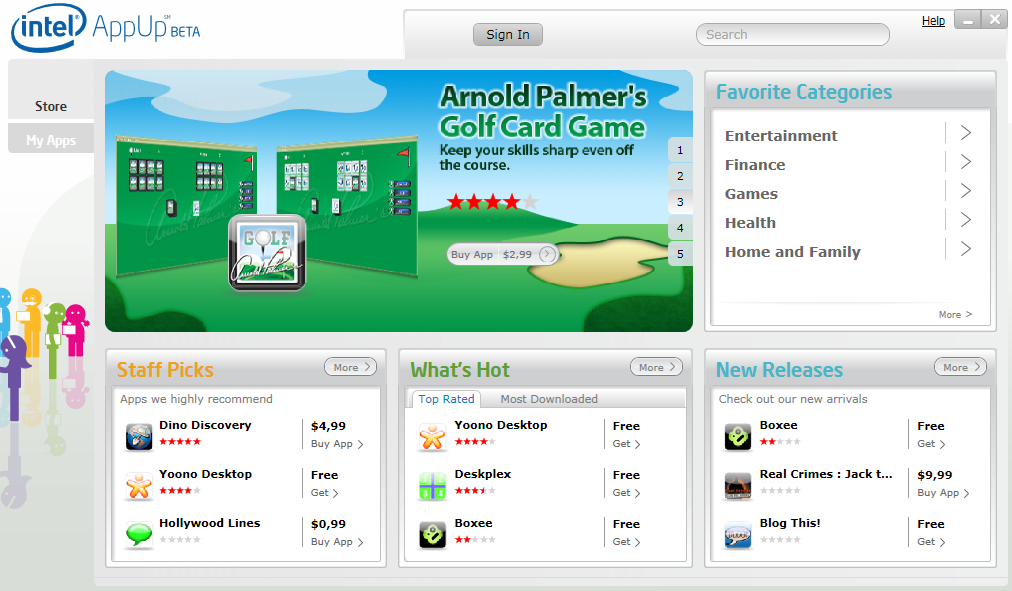
Task: Click the Intel AppUp logo
Action: [106, 27]
